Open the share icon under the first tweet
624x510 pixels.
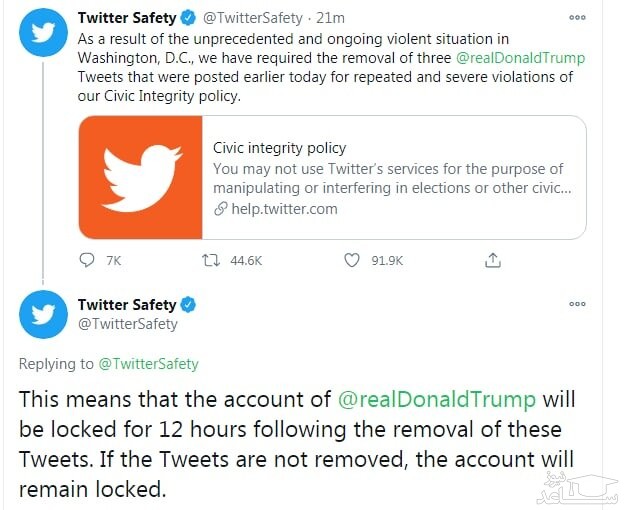point(492,260)
